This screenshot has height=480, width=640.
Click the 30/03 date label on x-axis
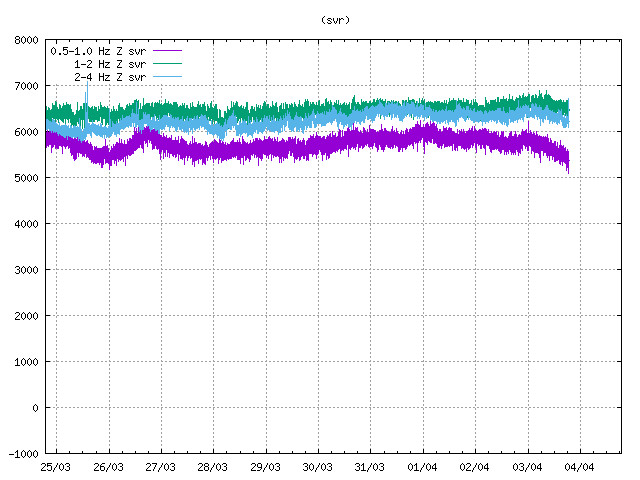tap(317, 467)
